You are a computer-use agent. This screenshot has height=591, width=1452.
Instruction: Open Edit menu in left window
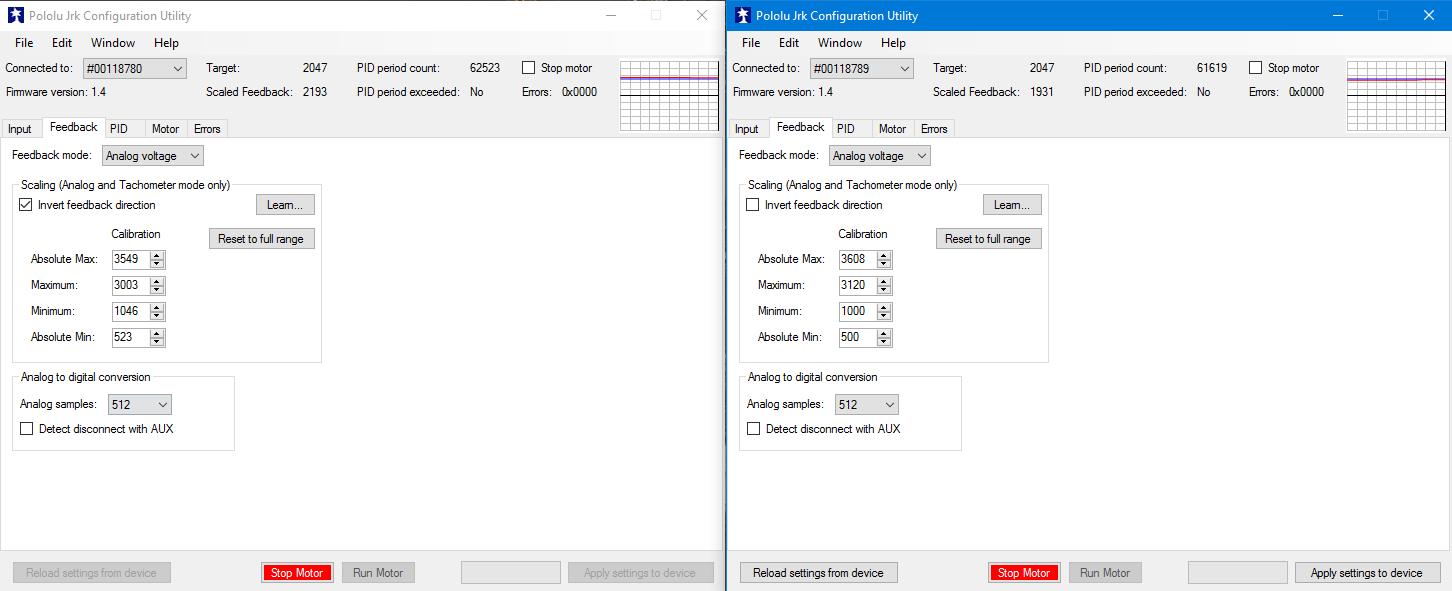click(62, 43)
